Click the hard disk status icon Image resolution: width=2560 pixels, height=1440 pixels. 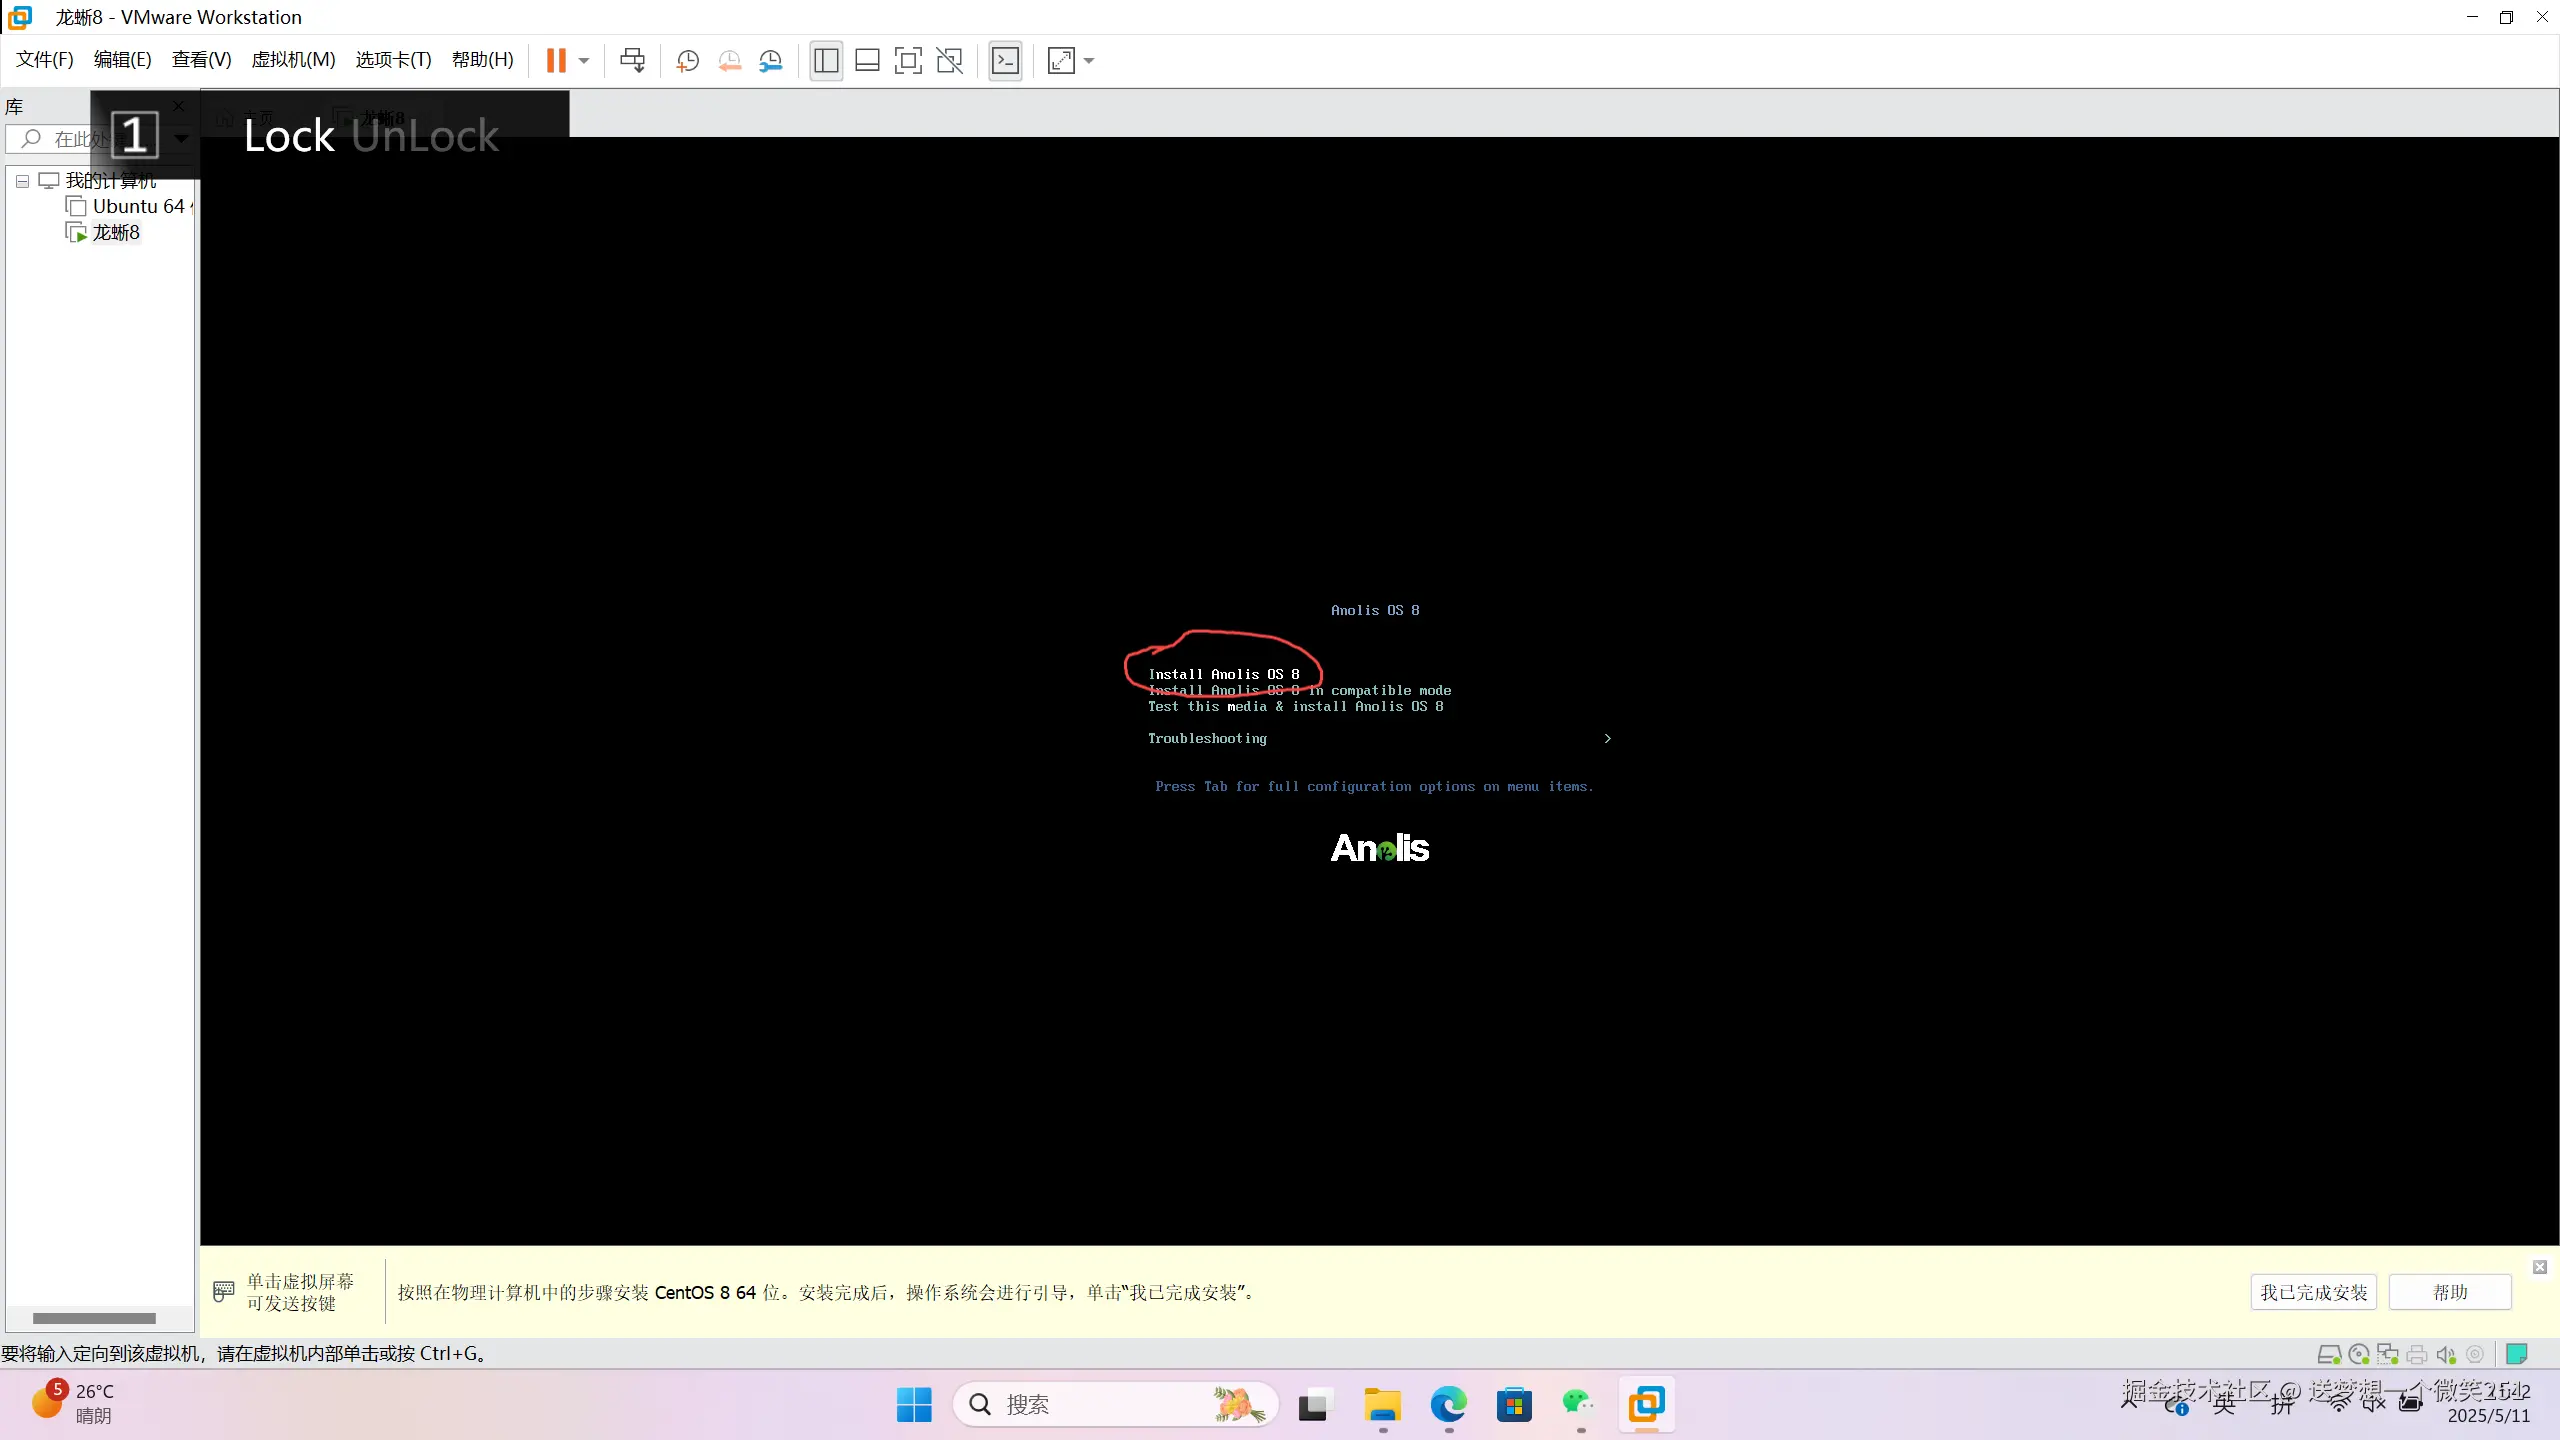[2329, 1354]
